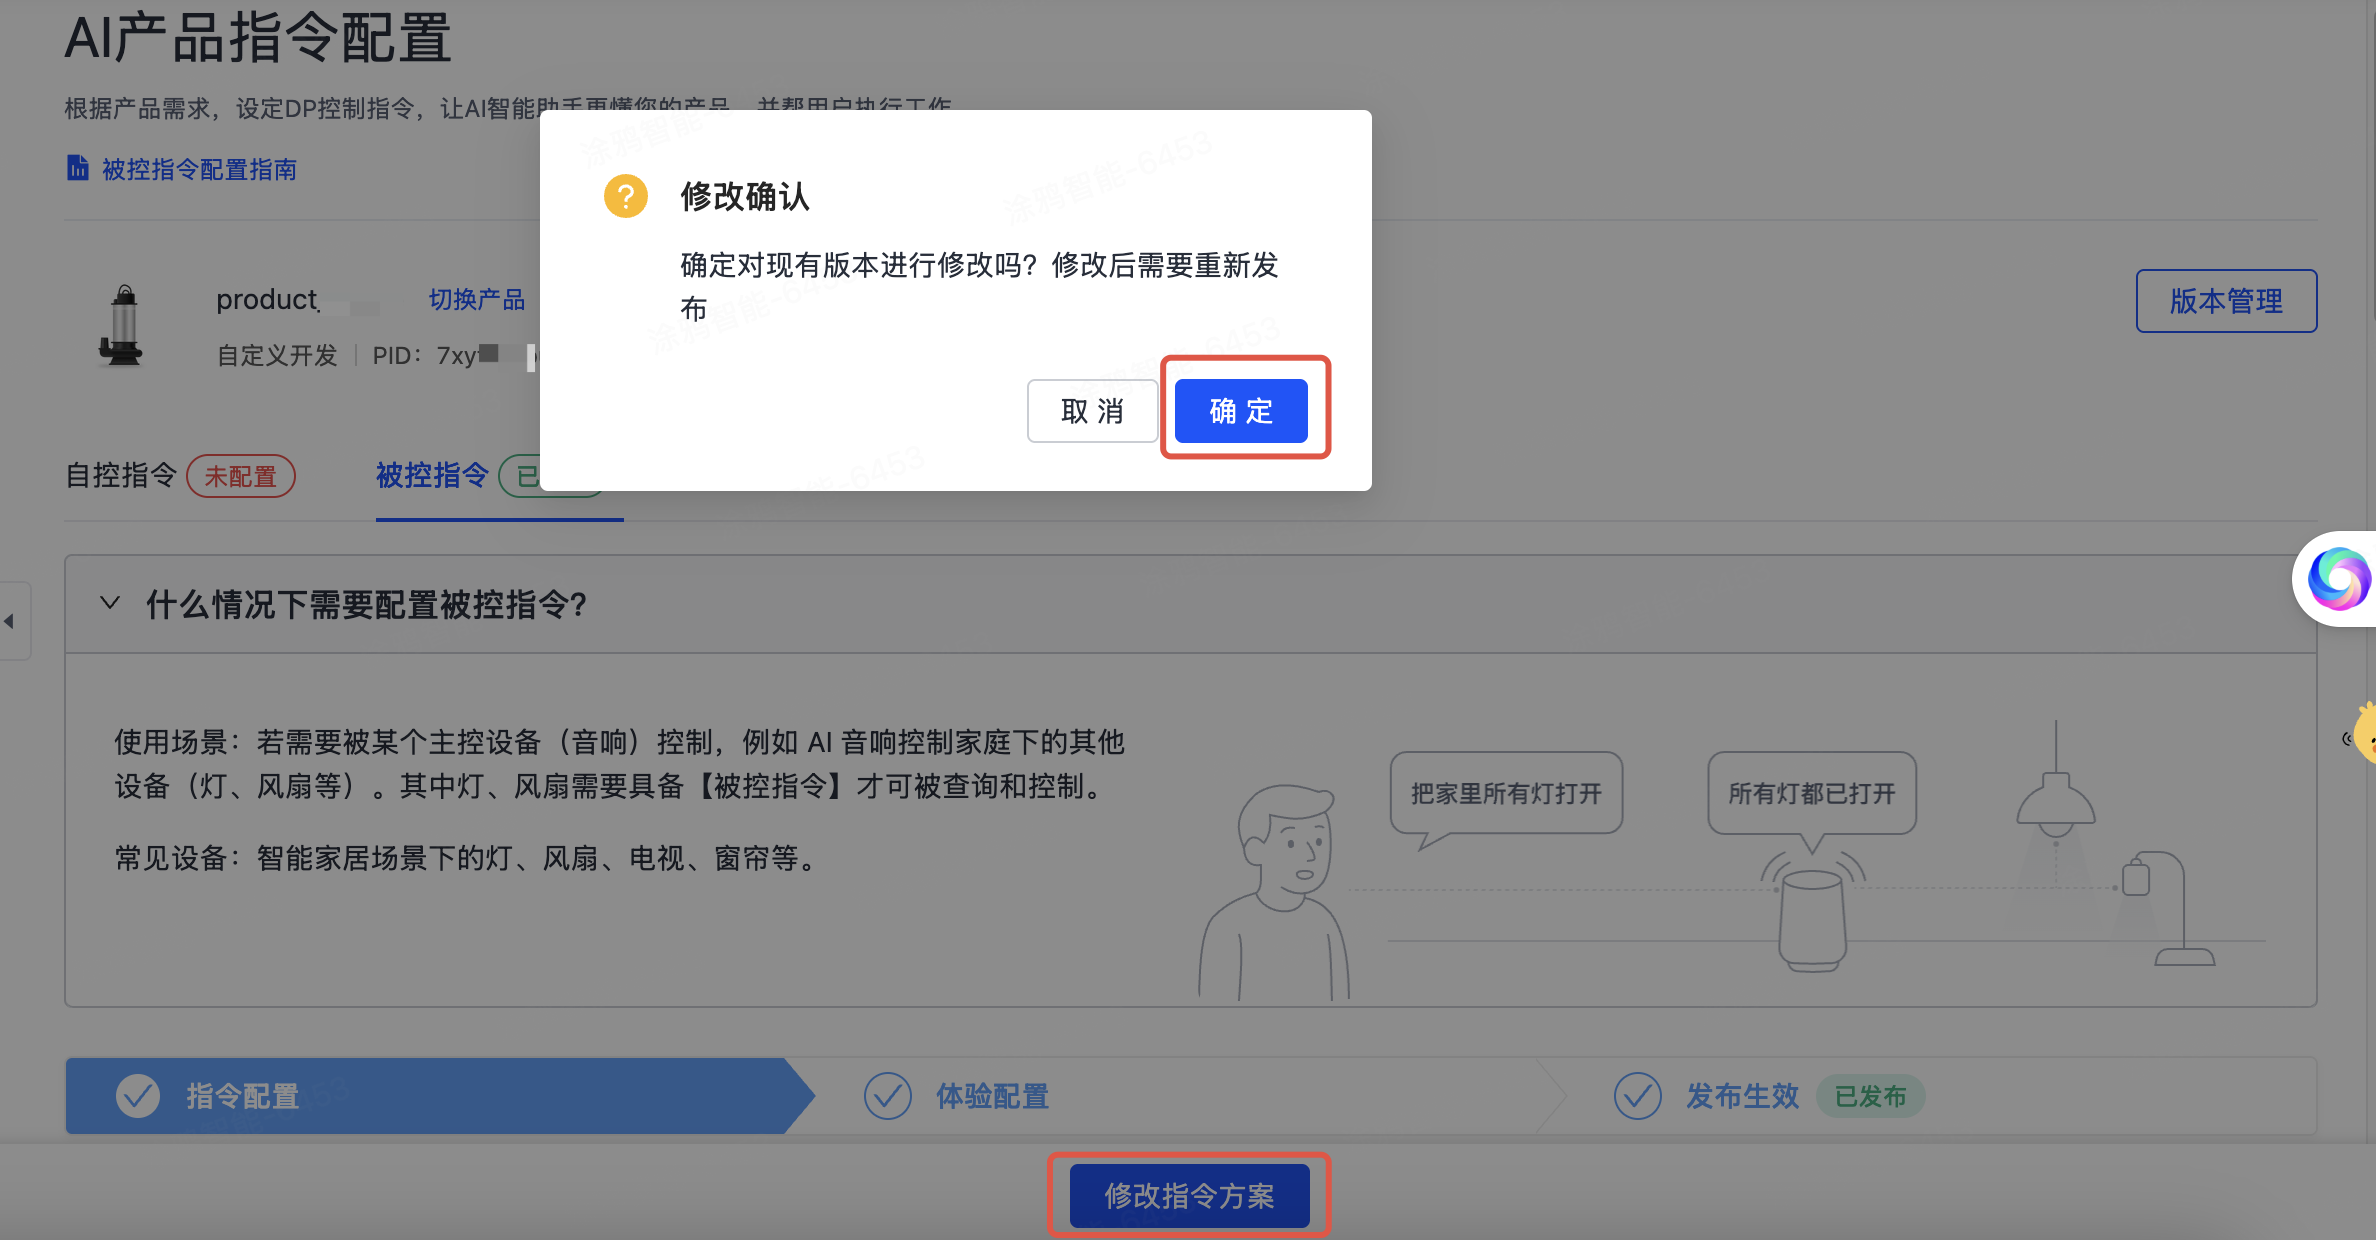
Task: Click 修改指令方案 button at bottom
Action: 1189,1195
